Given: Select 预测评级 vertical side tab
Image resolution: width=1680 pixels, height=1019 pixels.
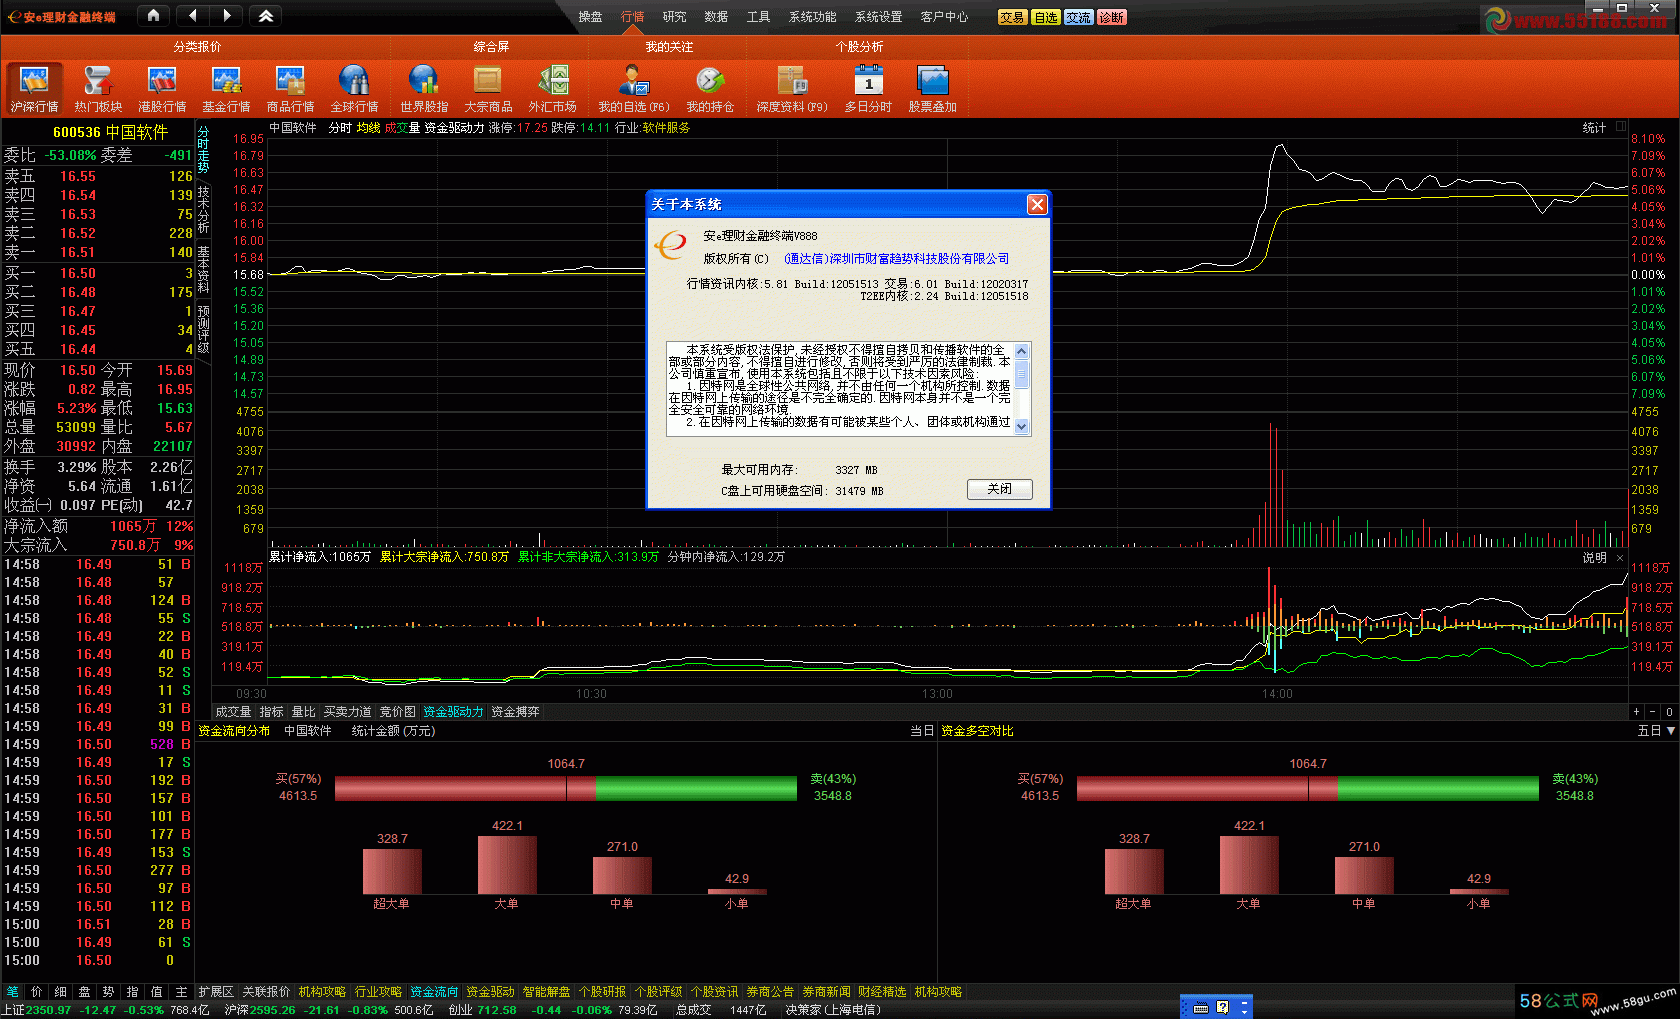Looking at the screenshot, I should [x=203, y=328].
